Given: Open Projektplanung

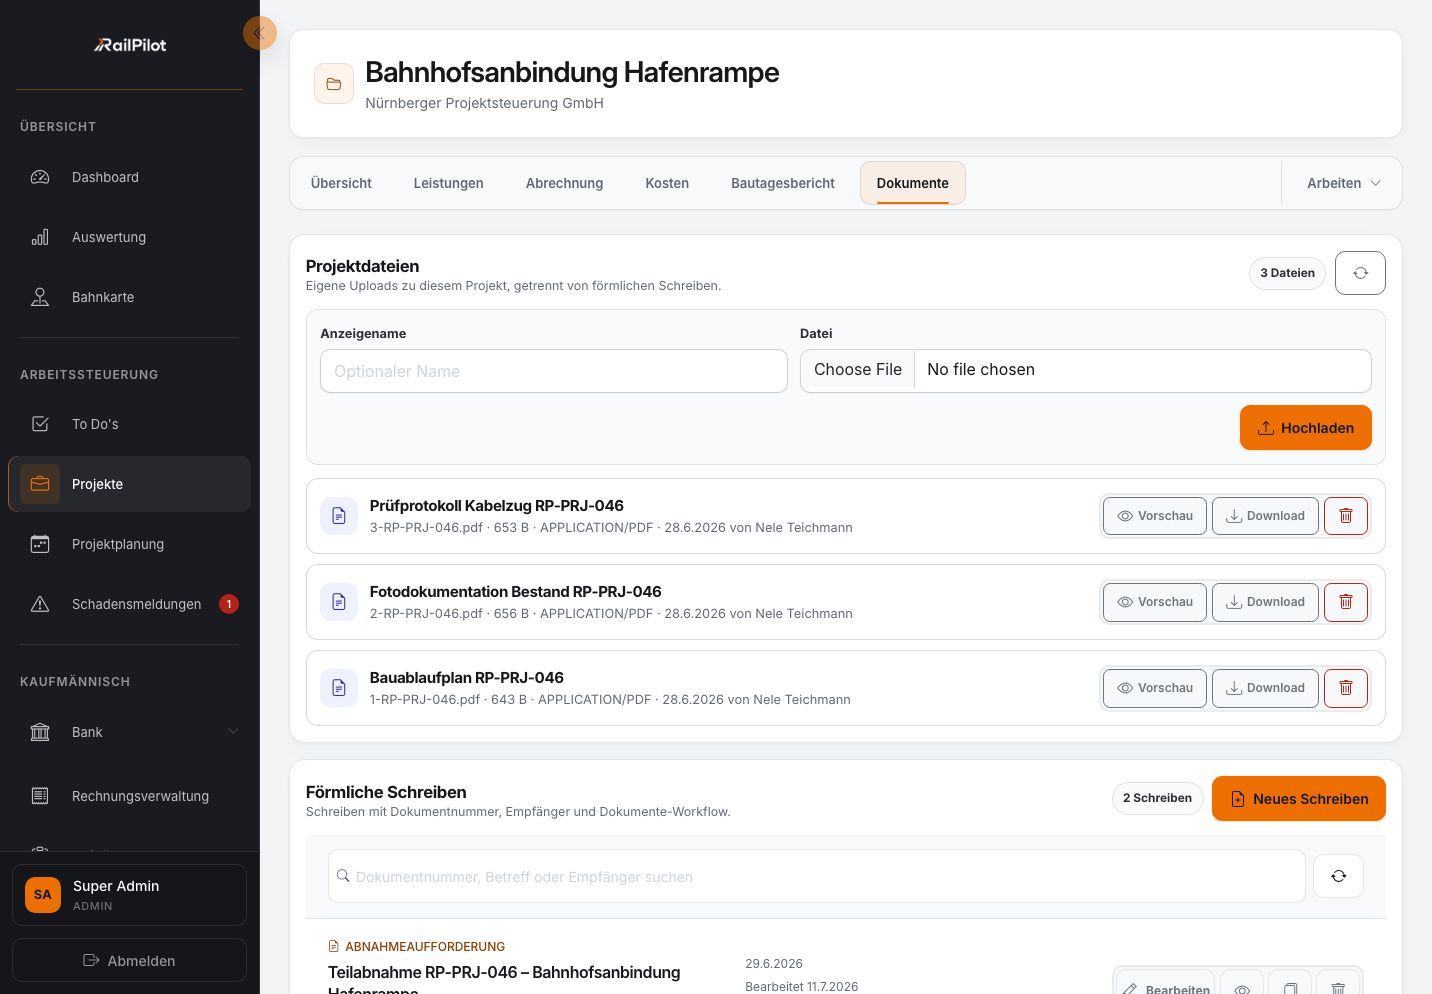Looking at the screenshot, I should (x=129, y=544).
